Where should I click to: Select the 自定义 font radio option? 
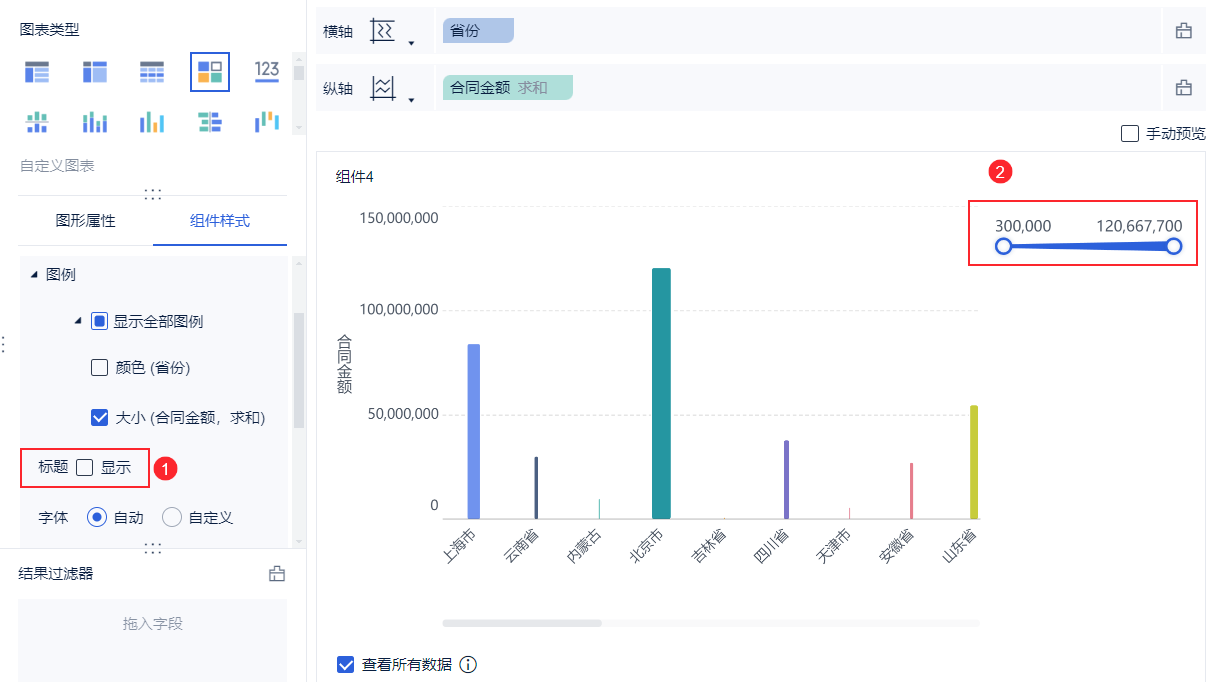pos(172,517)
